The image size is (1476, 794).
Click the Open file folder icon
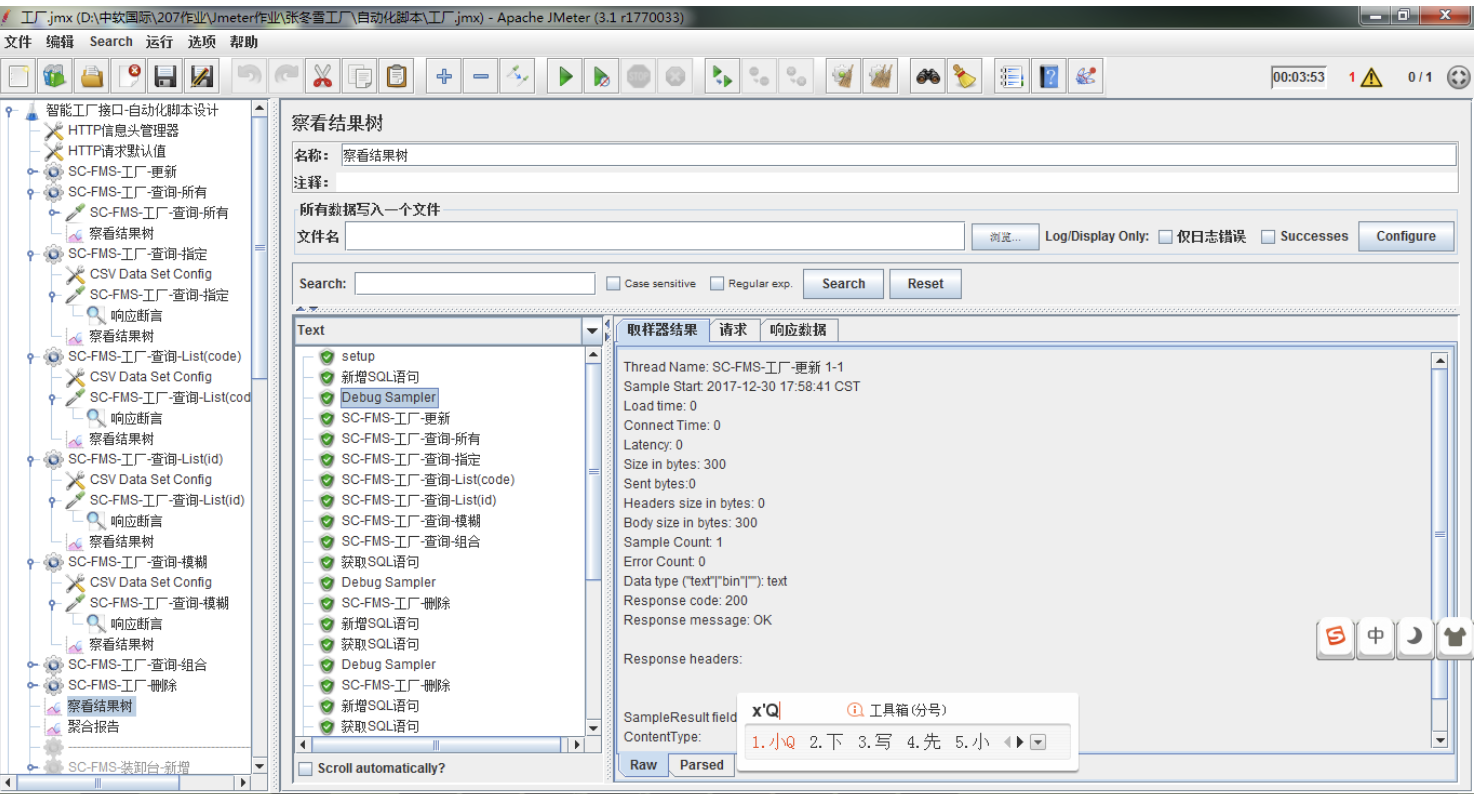(93, 76)
